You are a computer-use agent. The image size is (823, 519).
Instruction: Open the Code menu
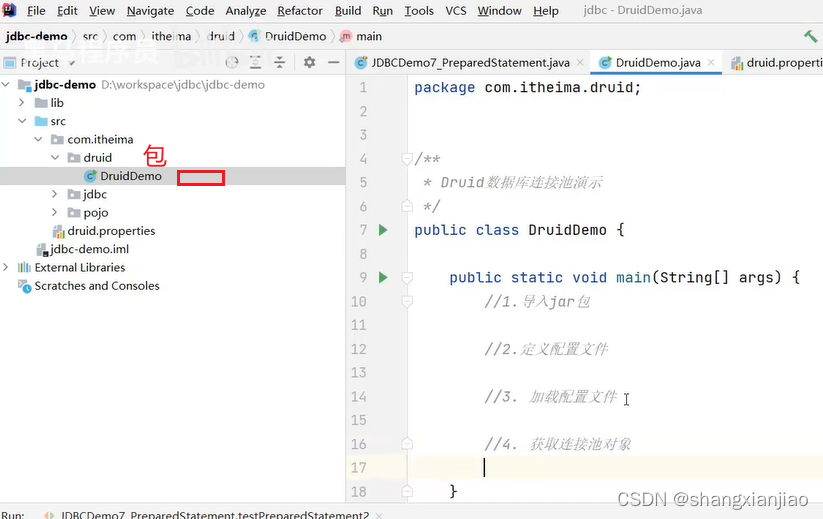click(200, 10)
